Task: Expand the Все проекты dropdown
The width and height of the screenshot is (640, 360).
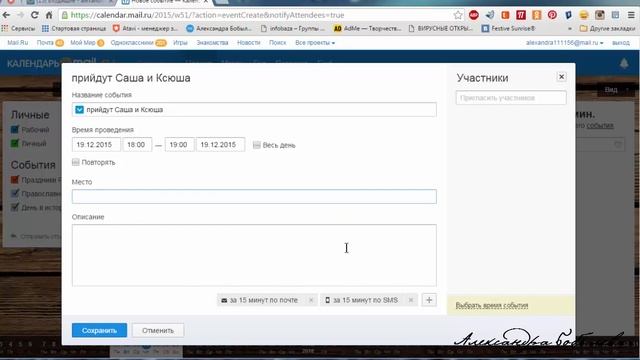Action: (x=315, y=42)
